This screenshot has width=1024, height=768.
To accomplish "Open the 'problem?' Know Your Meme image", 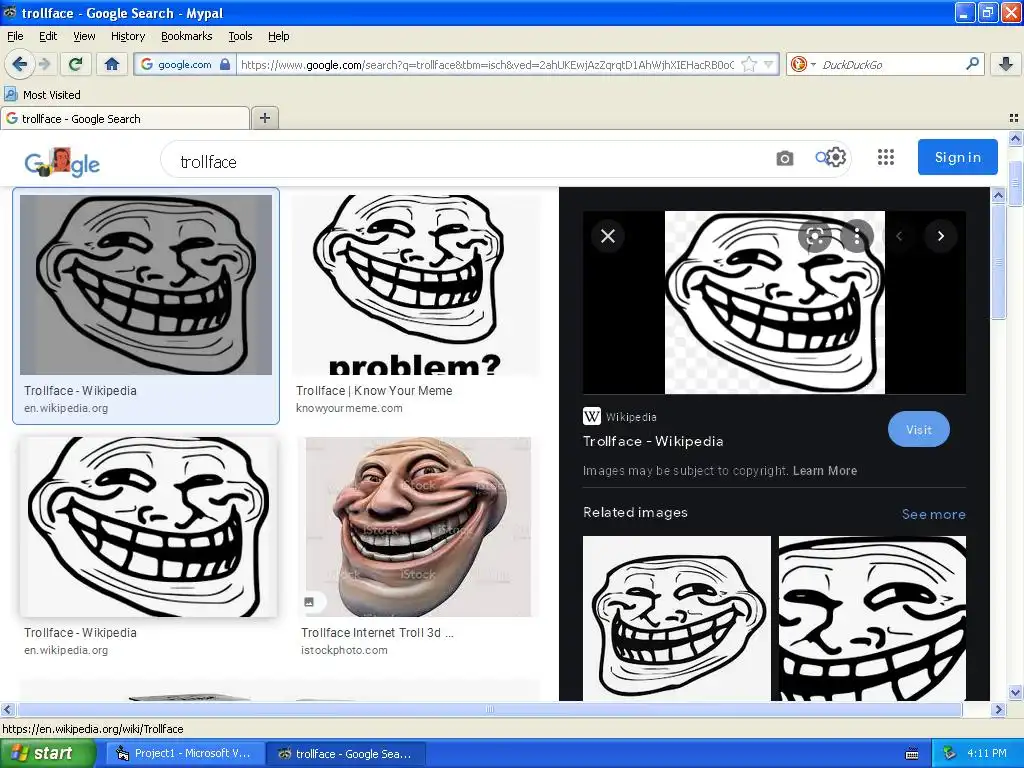I will [415, 285].
